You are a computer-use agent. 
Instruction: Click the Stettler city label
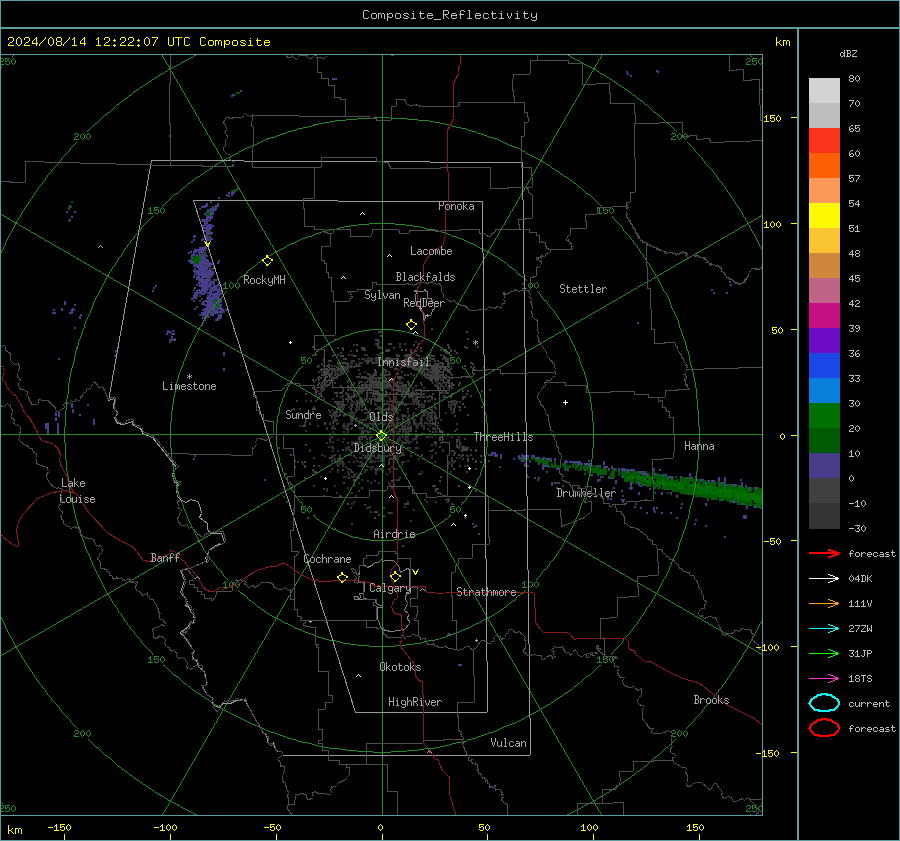click(583, 289)
